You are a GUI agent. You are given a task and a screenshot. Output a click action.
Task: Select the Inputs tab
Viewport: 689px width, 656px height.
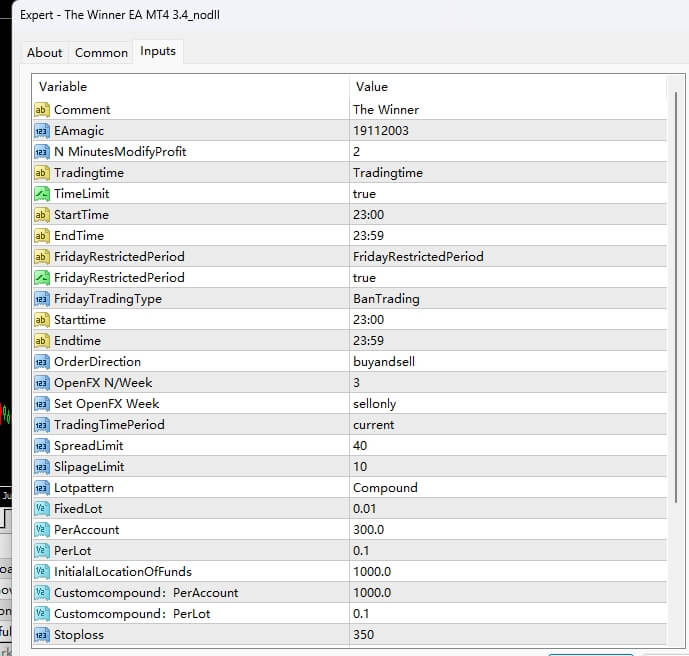pyautogui.click(x=158, y=51)
